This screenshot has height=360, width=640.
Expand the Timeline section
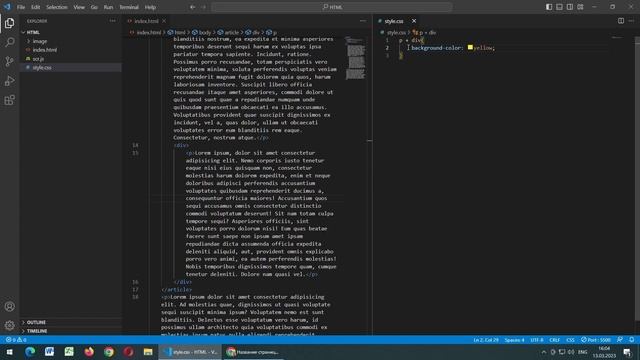click(71, 331)
